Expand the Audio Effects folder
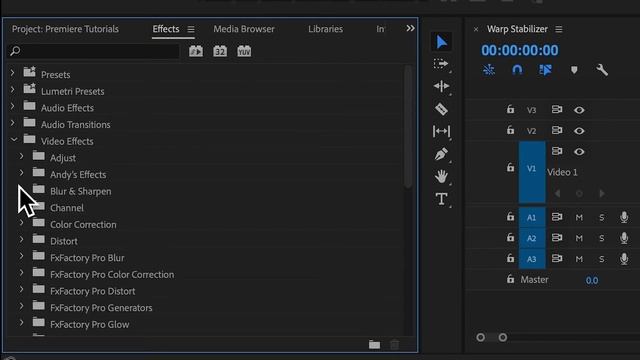The height and width of the screenshot is (360, 640). pos(12,106)
